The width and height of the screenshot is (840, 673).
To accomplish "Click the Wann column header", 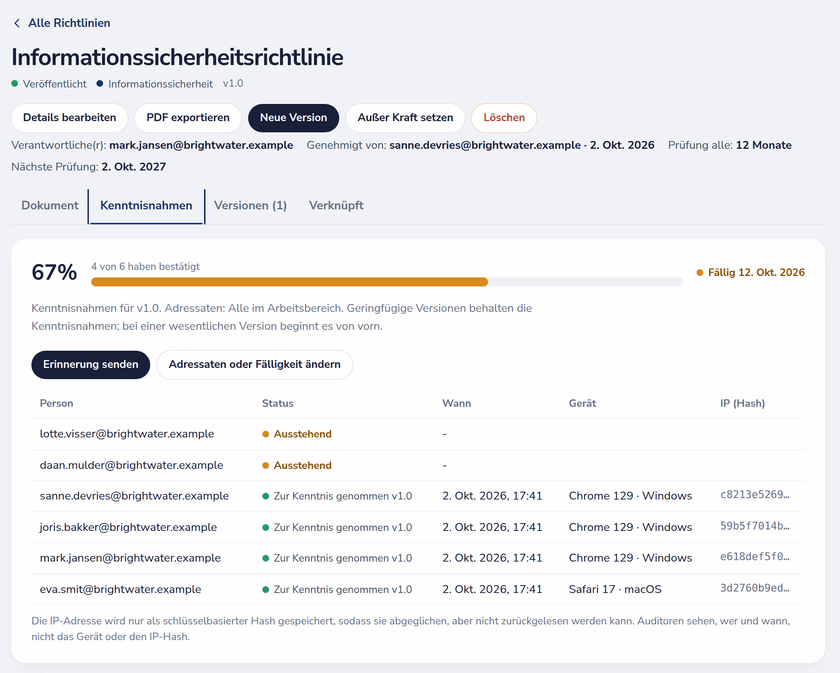I will click(x=456, y=403).
